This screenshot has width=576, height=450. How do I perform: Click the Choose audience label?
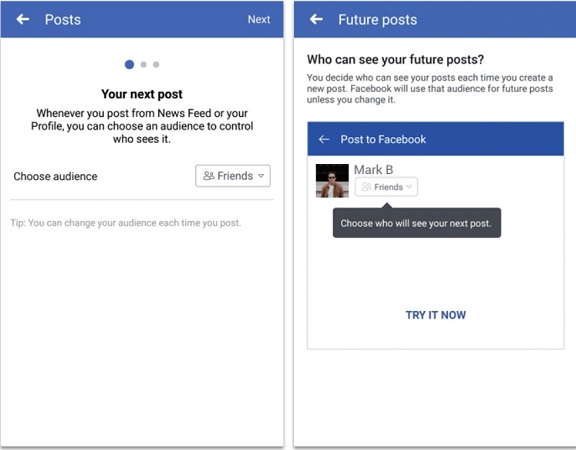[55, 176]
